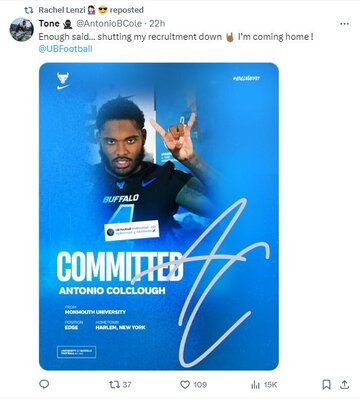Image resolution: width=360 pixels, height=400 pixels.
Task: Open the three-dot more options menu
Action: [x=344, y=24]
